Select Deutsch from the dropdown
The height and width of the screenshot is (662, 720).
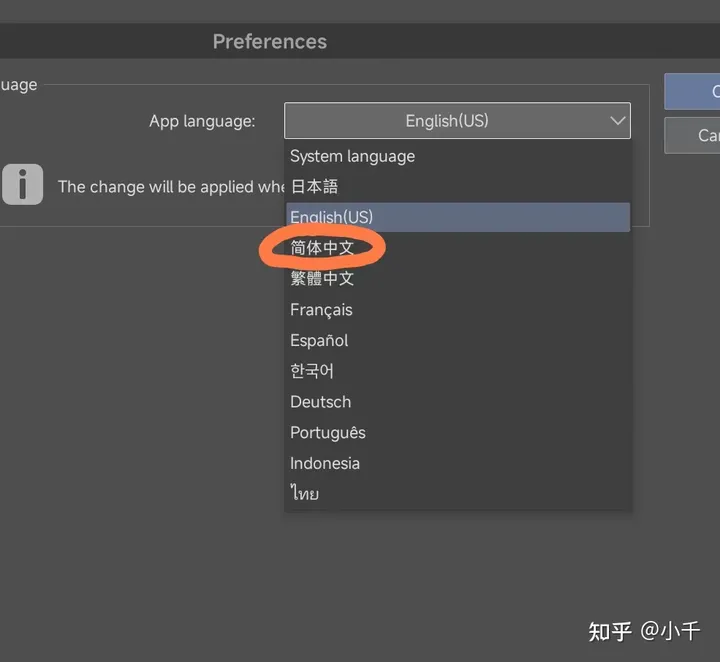click(x=320, y=402)
